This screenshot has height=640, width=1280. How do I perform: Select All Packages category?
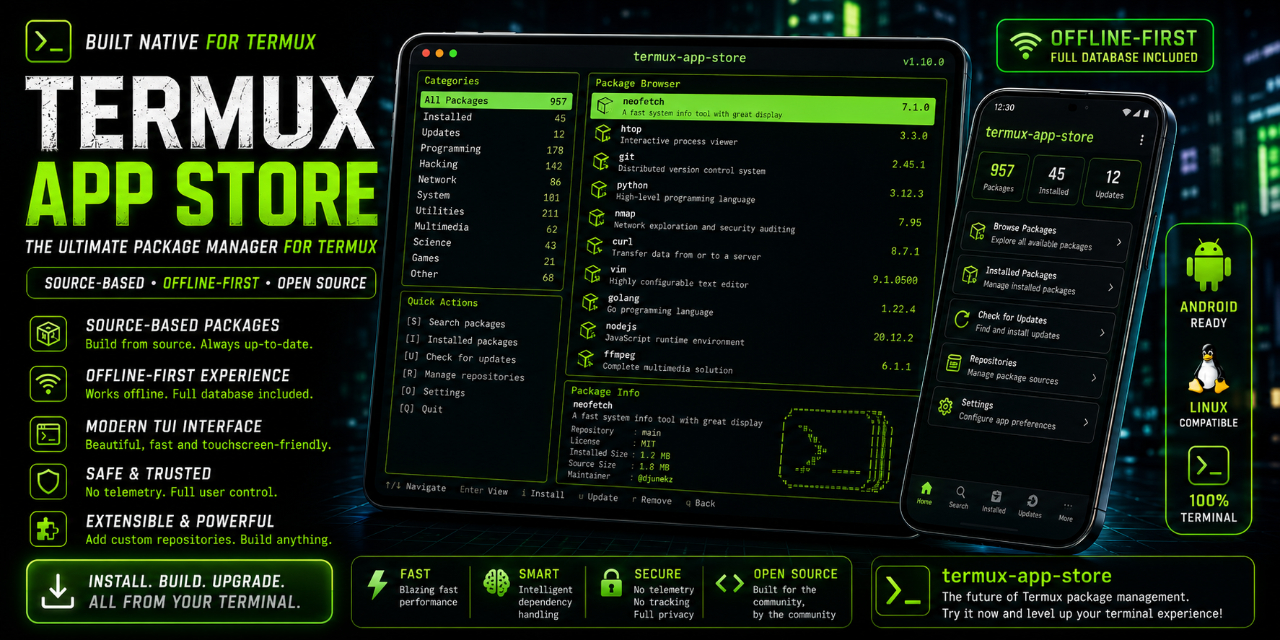pos(495,100)
